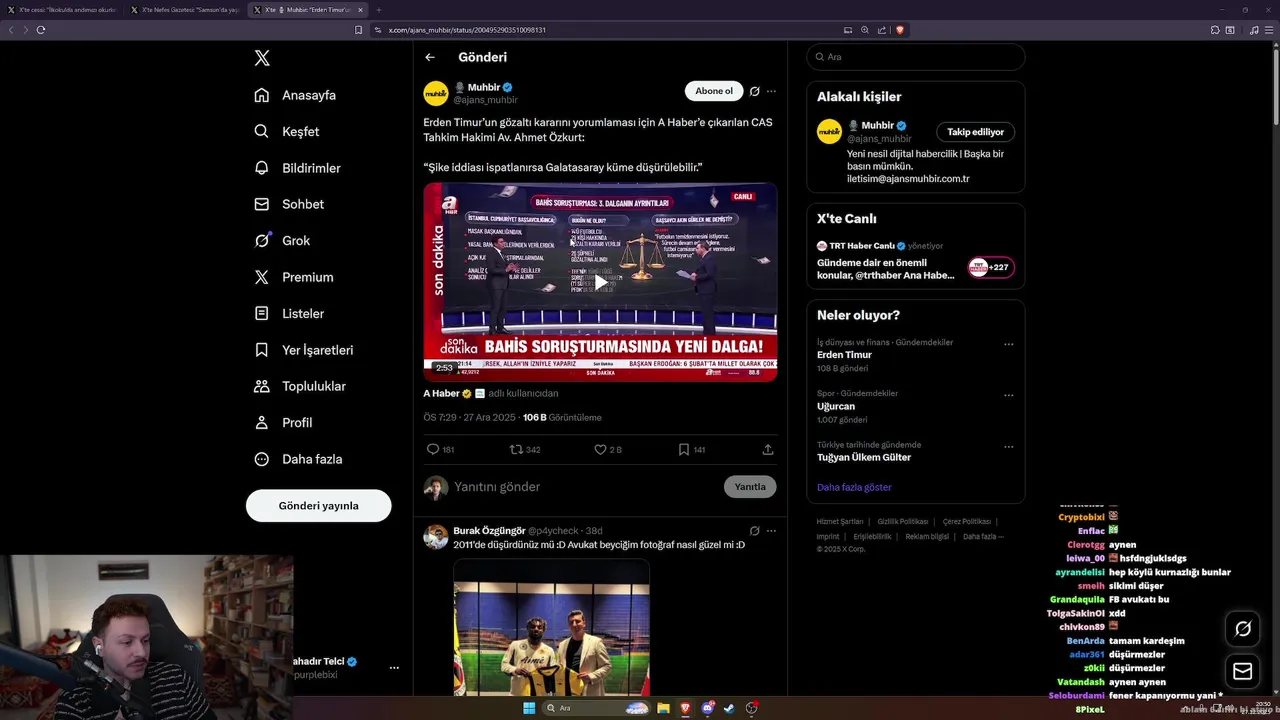Open Tuğyan Ülkem Gülter trend
The height and width of the screenshot is (720, 1280).
864,457
